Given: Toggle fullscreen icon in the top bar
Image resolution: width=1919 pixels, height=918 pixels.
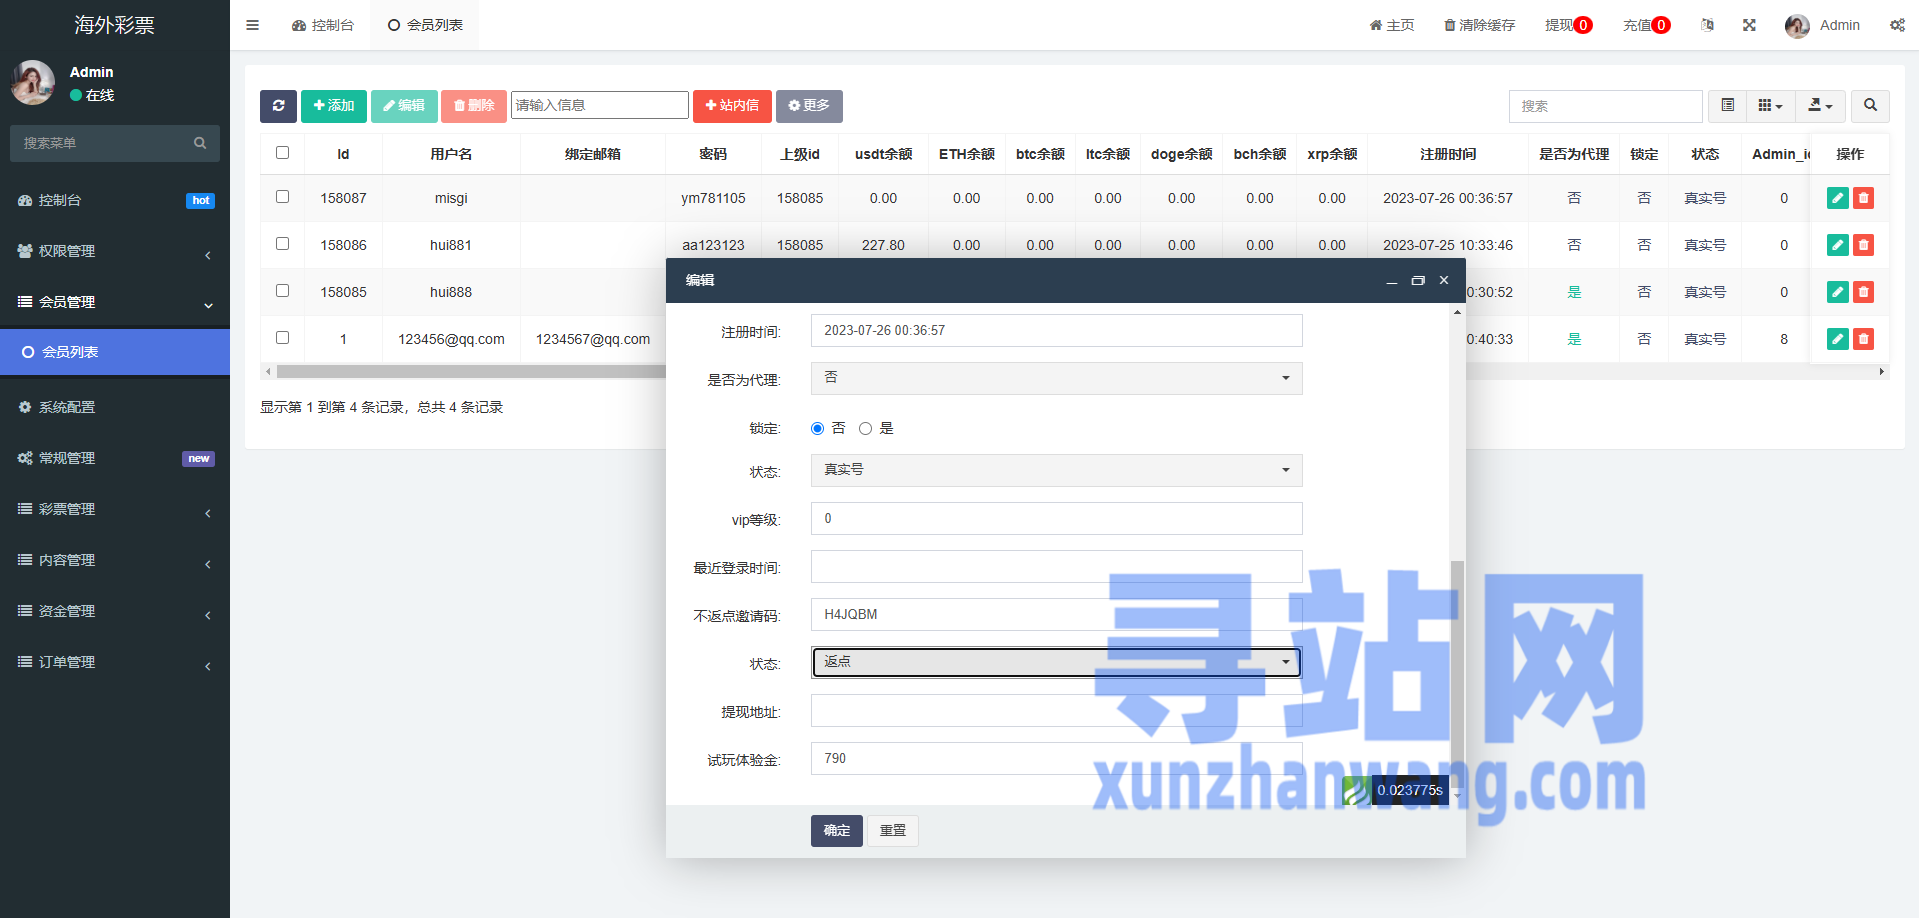Looking at the screenshot, I should click(x=1749, y=25).
